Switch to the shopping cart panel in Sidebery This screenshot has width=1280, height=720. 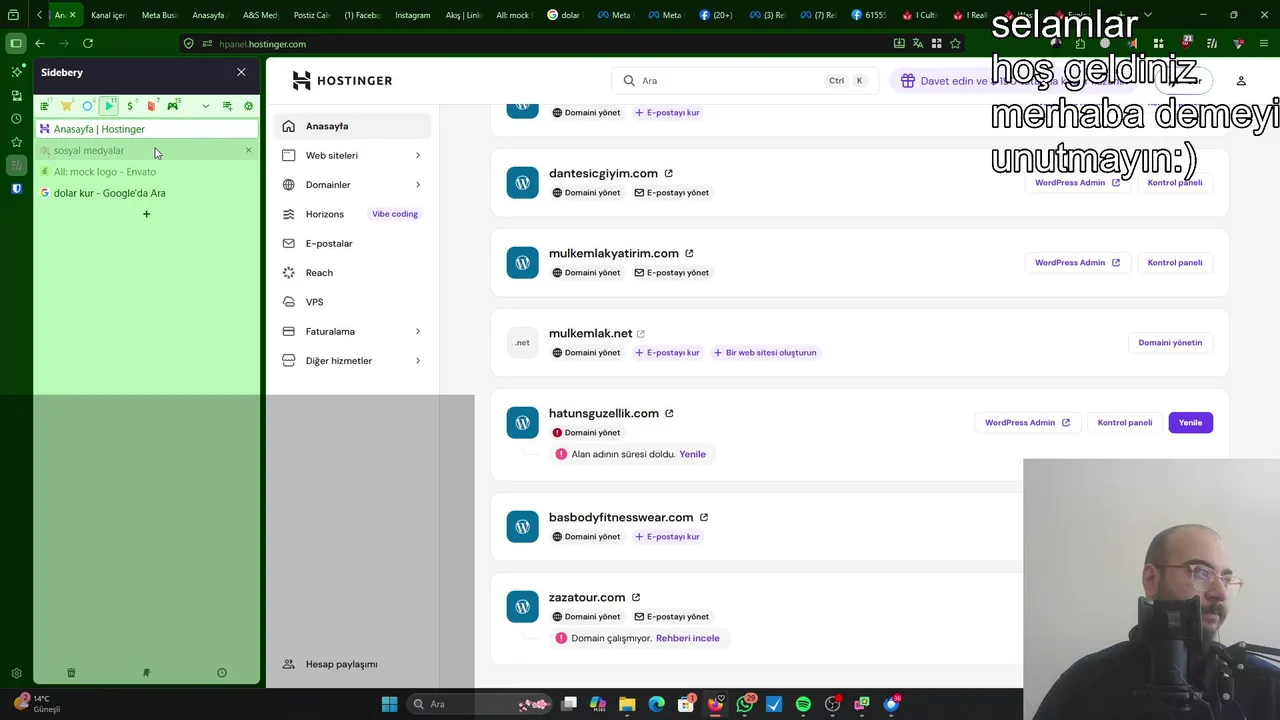tap(66, 106)
